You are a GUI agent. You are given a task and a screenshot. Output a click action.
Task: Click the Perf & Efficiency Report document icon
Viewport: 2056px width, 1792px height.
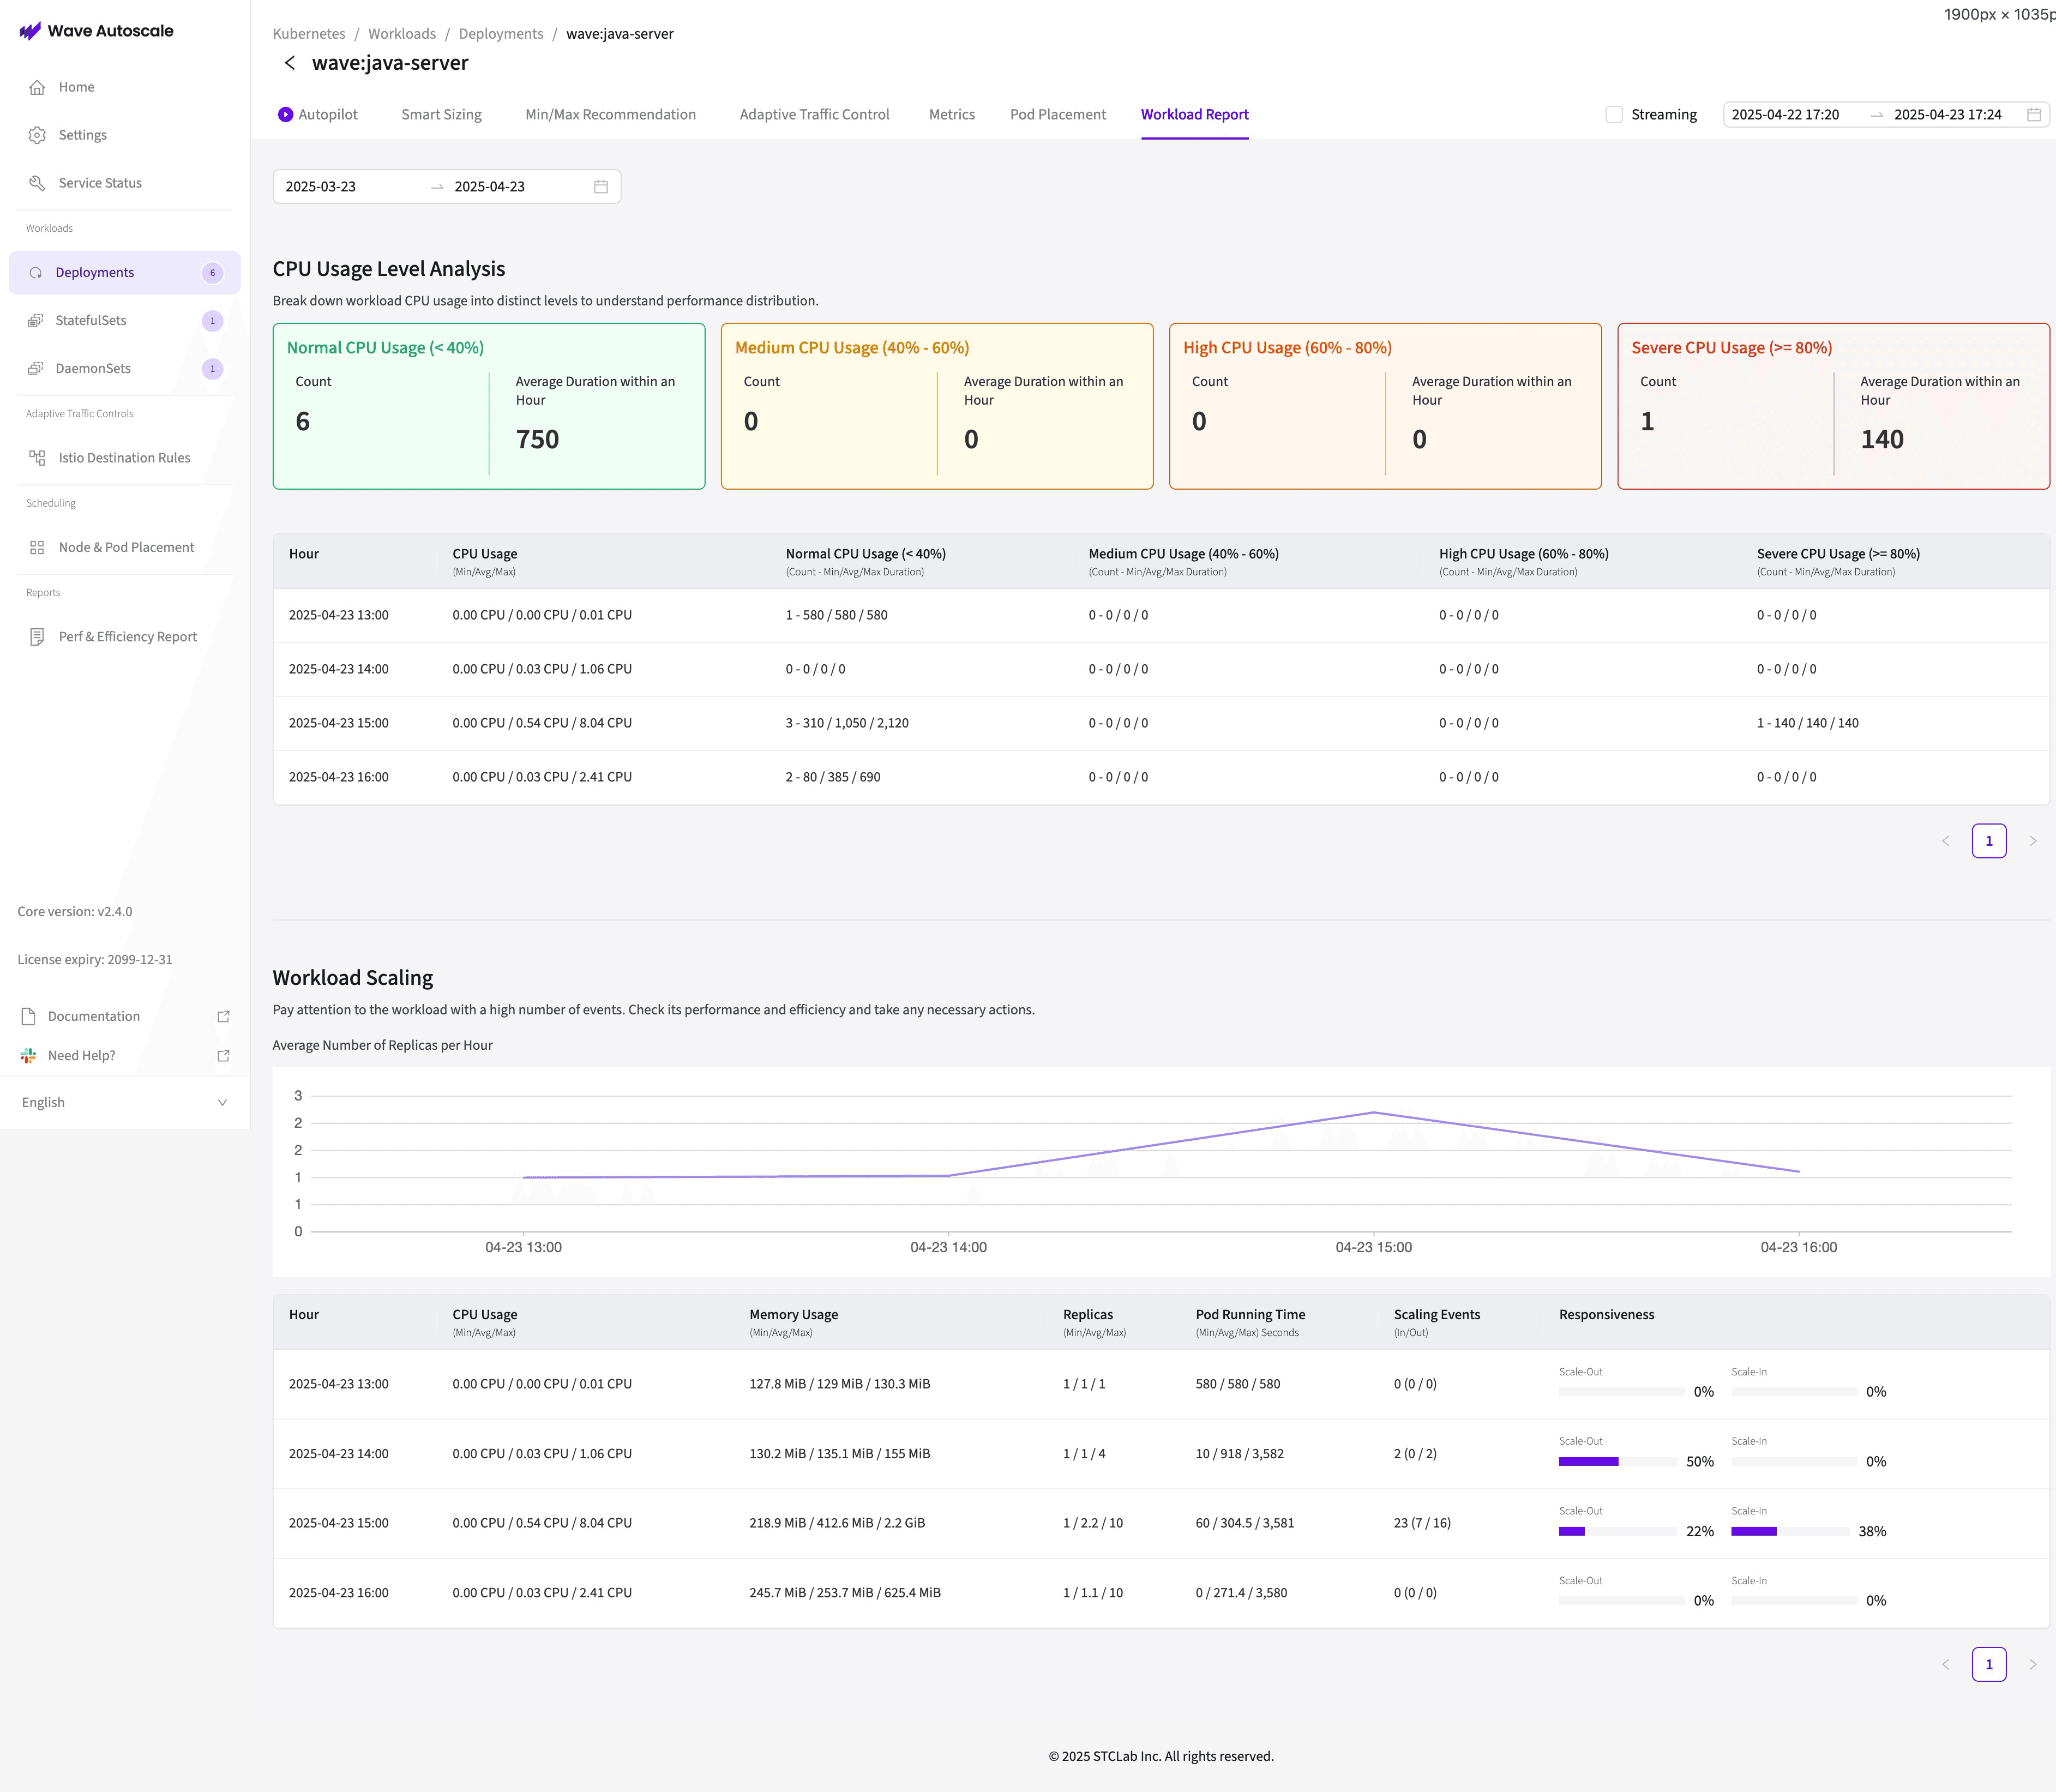[x=37, y=637]
